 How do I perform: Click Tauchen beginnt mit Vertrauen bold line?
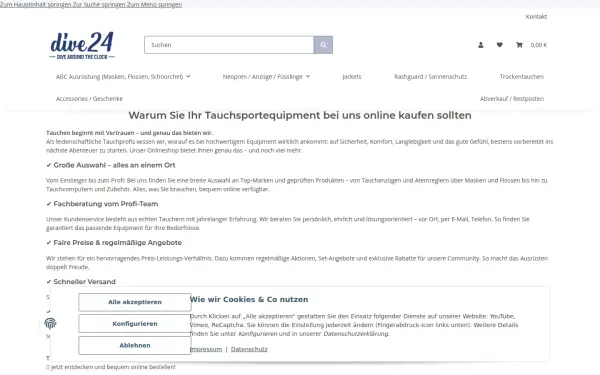tap(129, 133)
